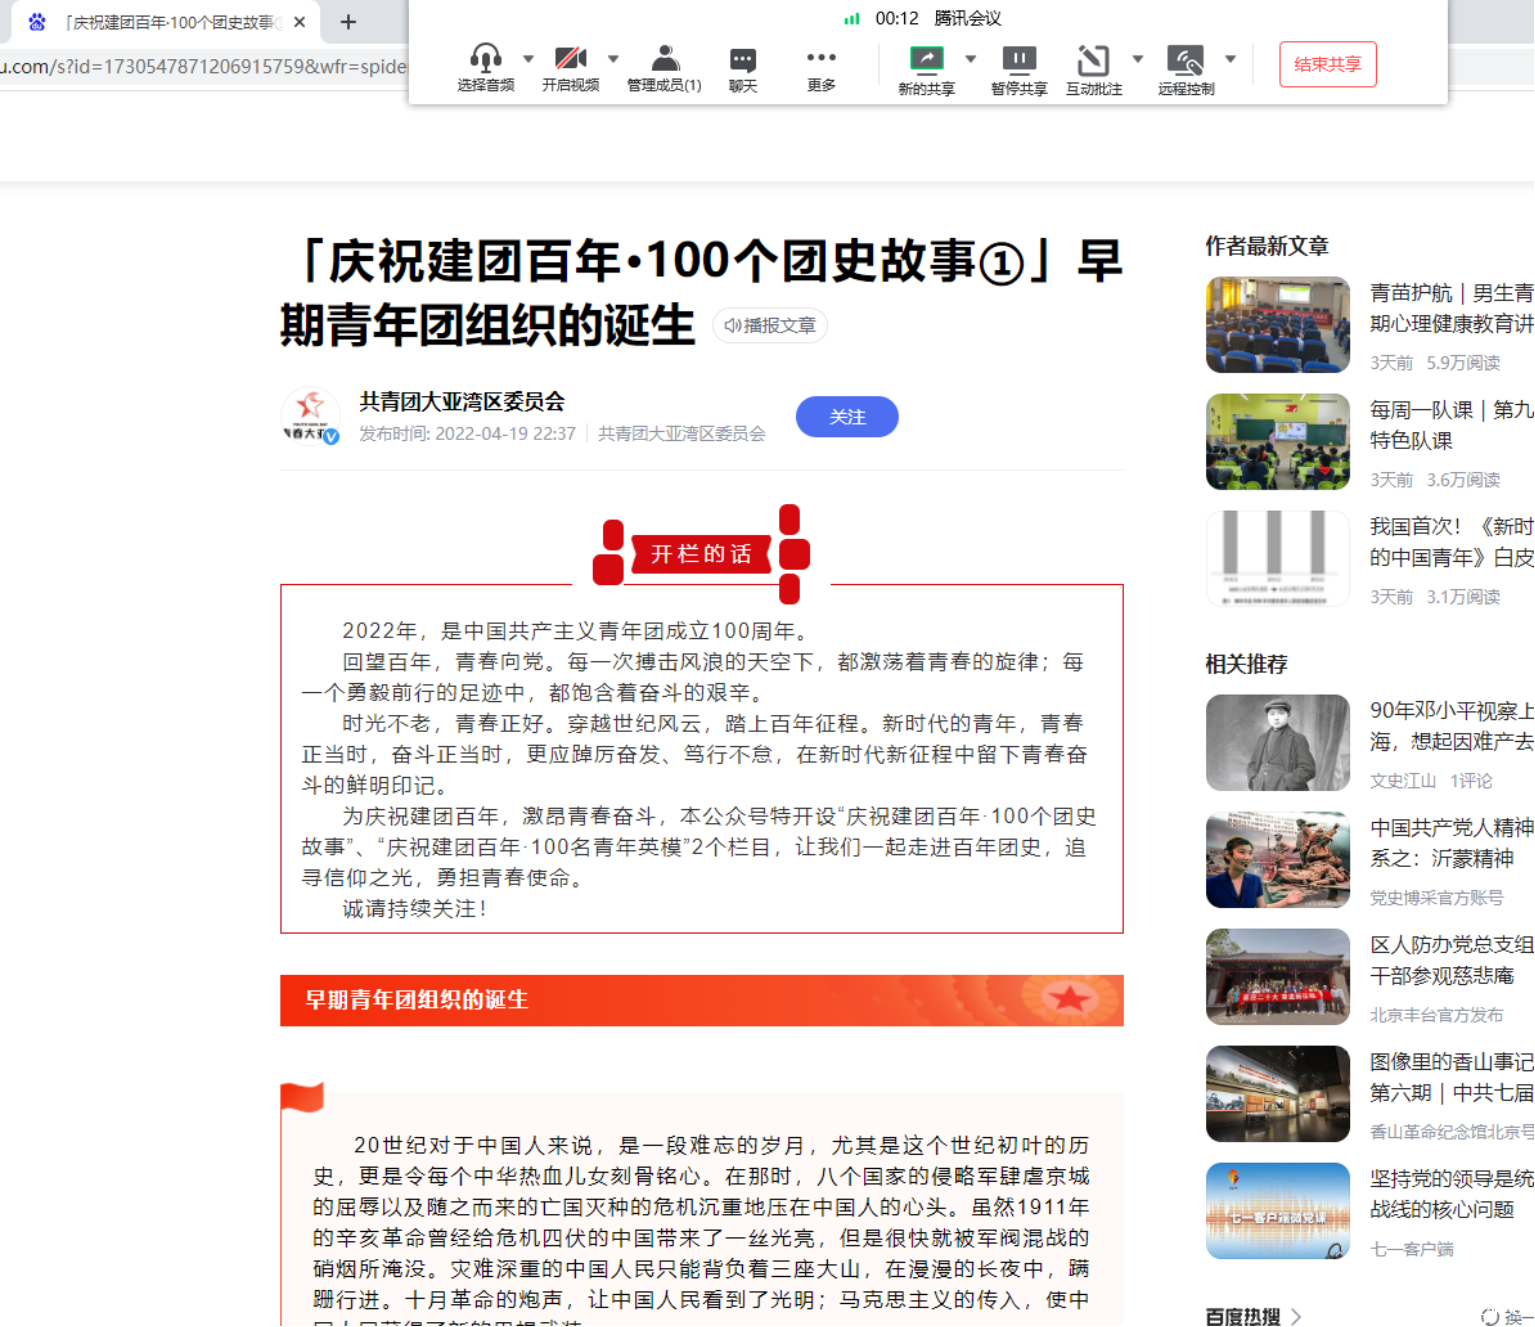
Task: Open the chat bubble icon
Action: pyautogui.click(x=742, y=59)
